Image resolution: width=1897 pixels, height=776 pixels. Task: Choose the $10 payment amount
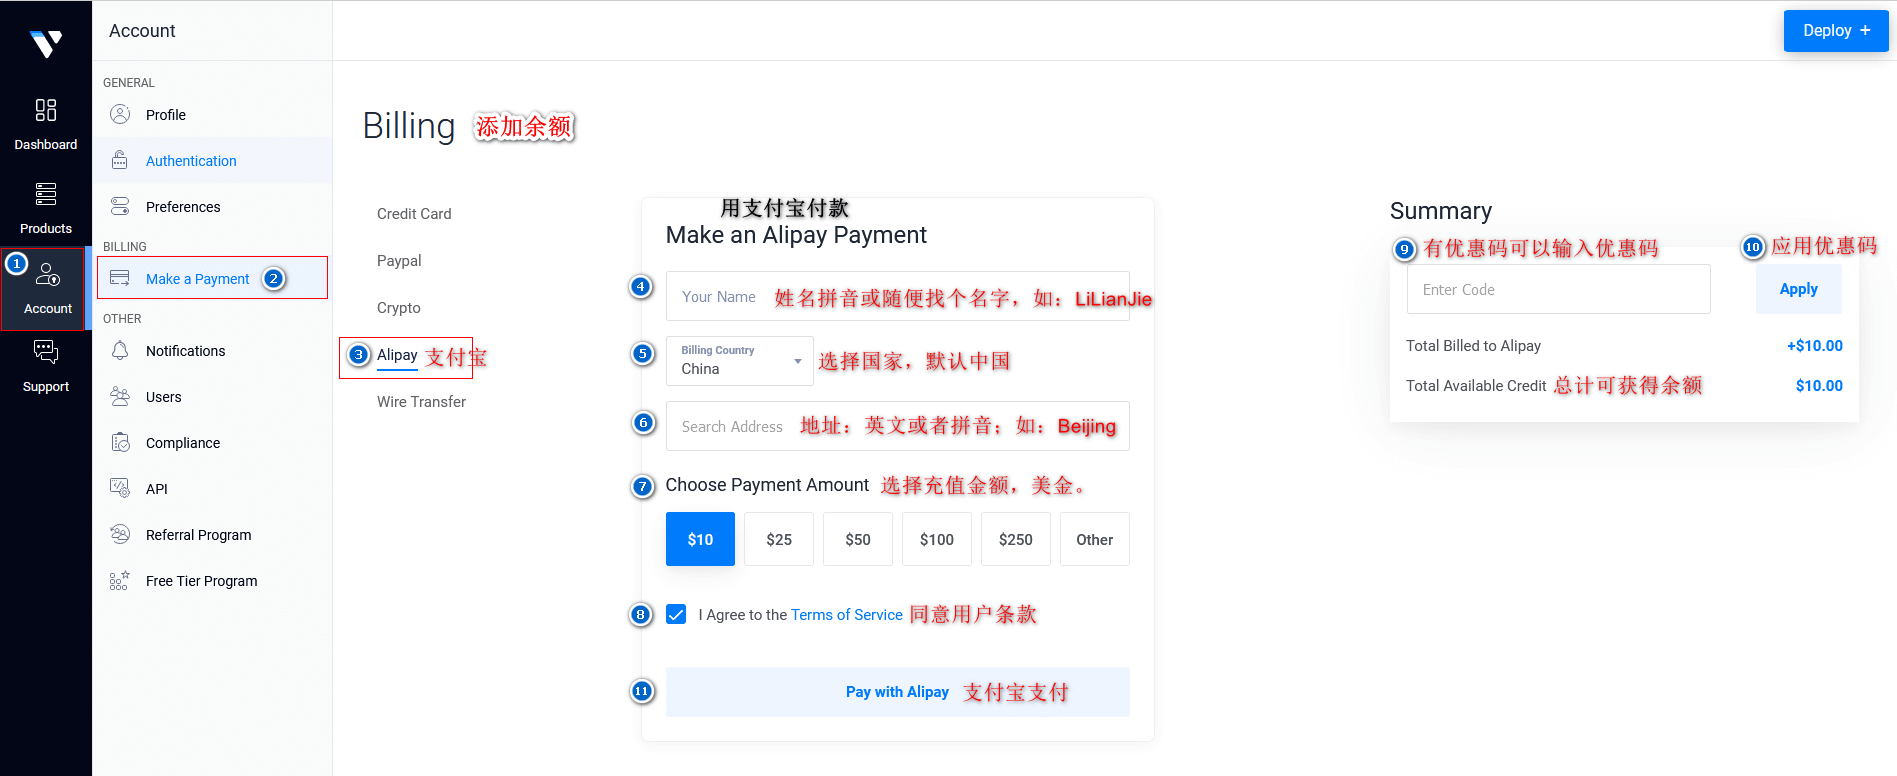700,539
